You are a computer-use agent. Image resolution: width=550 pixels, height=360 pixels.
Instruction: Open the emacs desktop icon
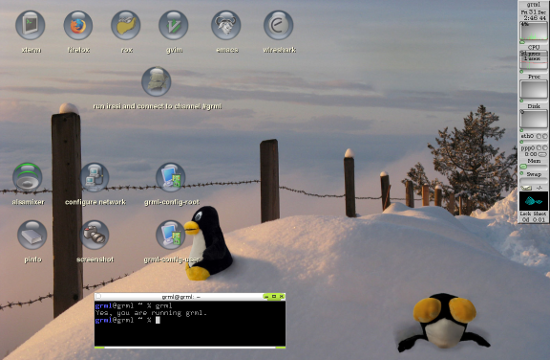pyautogui.click(x=226, y=25)
